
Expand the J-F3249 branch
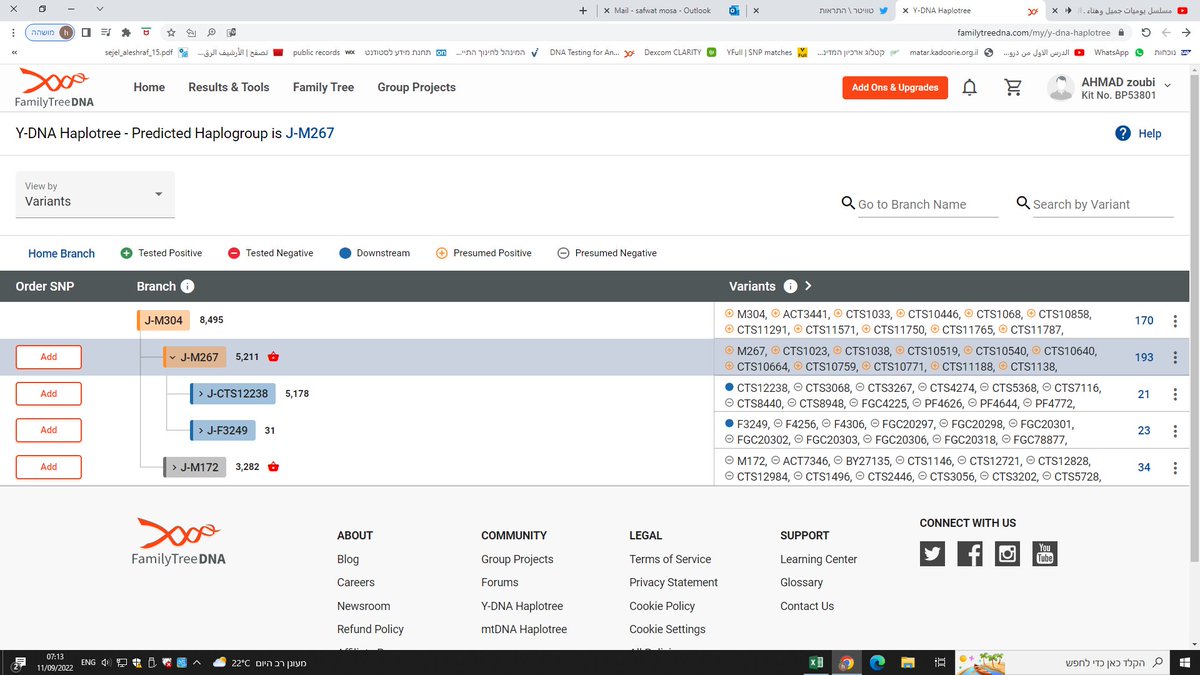click(200, 431)
